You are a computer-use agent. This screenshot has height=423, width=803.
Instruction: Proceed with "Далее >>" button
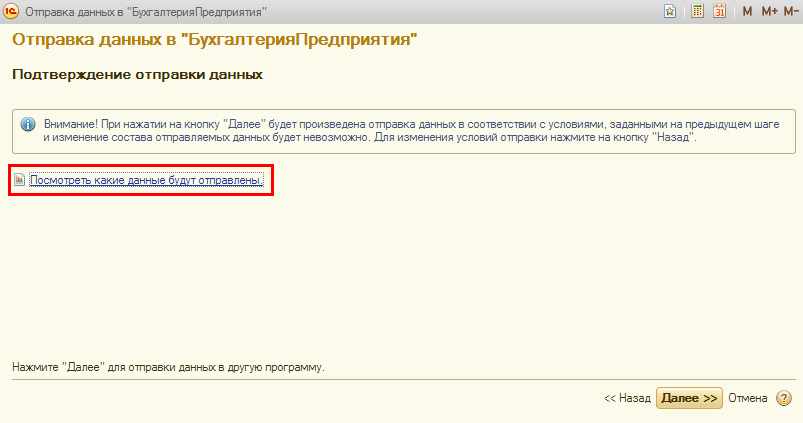[689, 398]
